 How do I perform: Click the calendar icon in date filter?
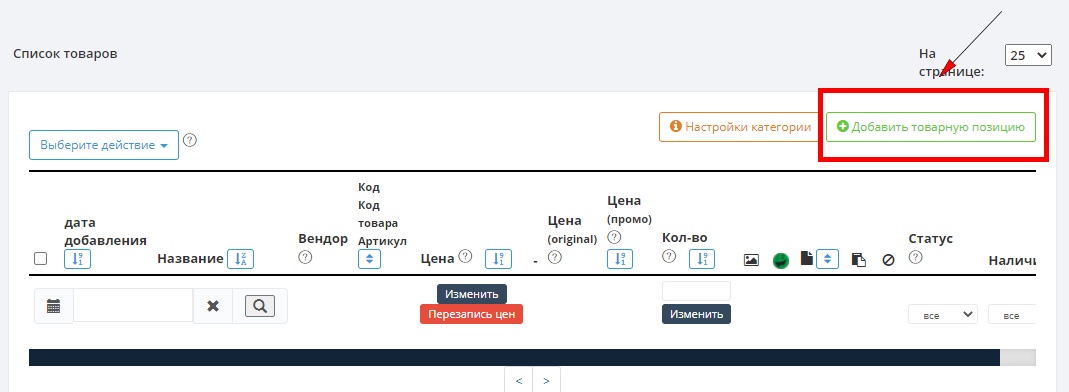[x=54, y=306]
